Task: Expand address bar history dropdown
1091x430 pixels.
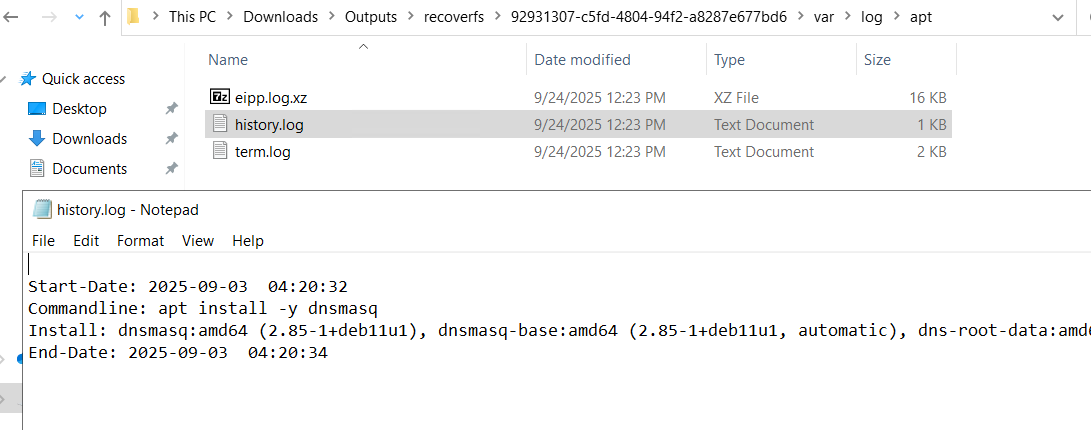Action: pyautogui.click(x=1059, y=17)
